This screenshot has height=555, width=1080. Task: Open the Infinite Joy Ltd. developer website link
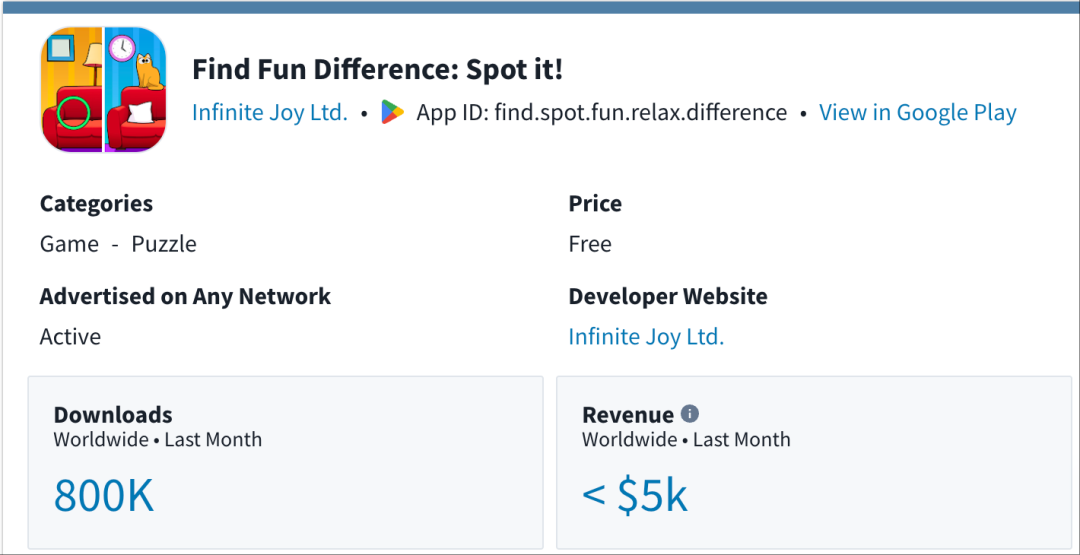pyautogui.click(x=645, y=337)
